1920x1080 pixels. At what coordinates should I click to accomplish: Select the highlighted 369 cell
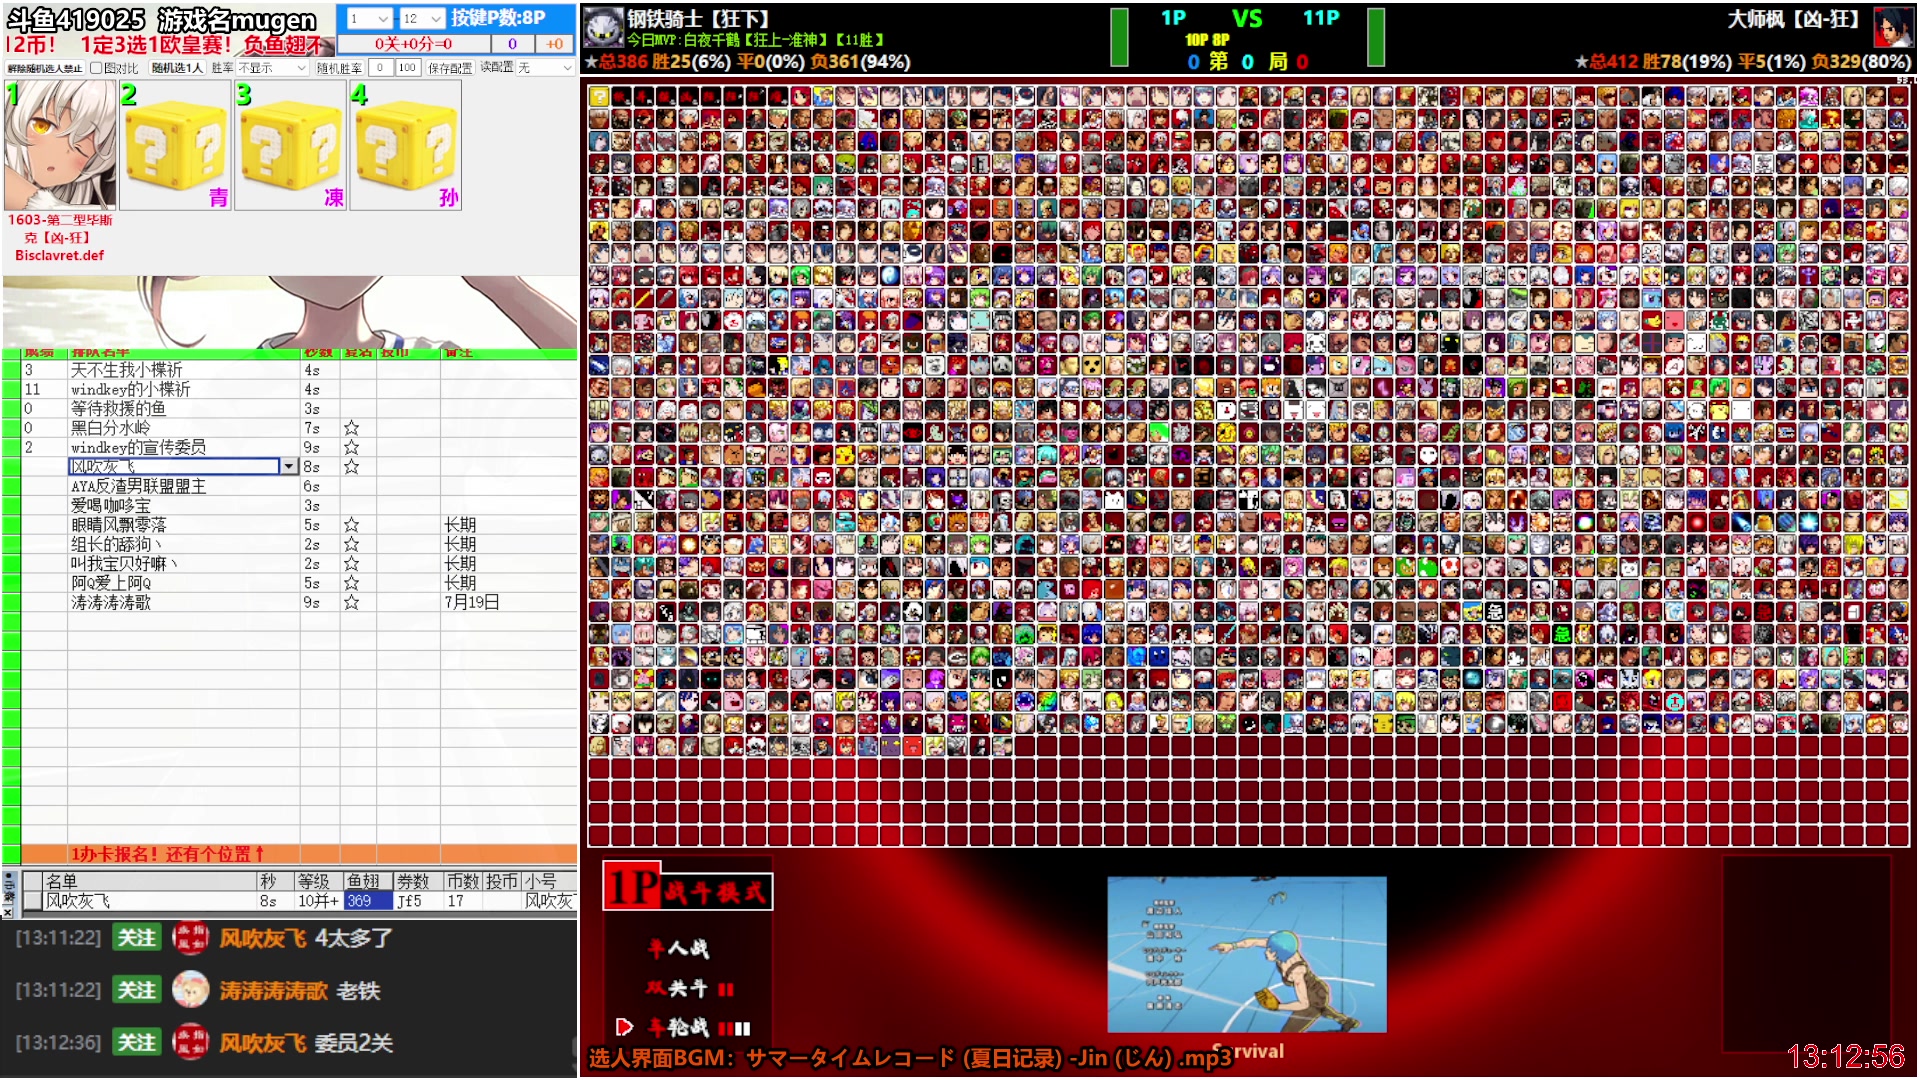(x=367, y=901)
